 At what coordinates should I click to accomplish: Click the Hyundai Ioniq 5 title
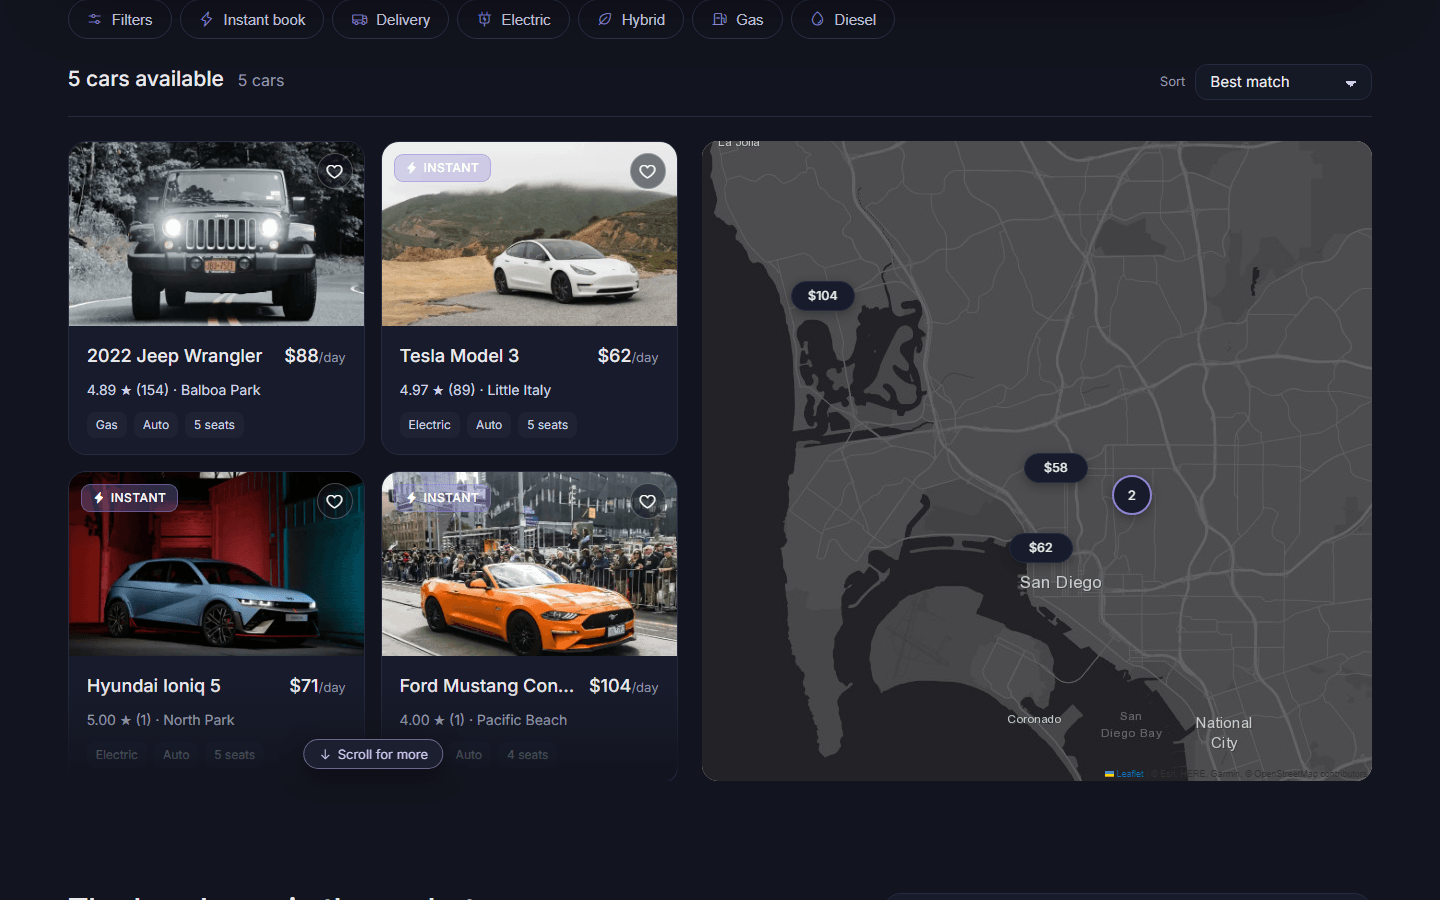[x=154, y=686]
